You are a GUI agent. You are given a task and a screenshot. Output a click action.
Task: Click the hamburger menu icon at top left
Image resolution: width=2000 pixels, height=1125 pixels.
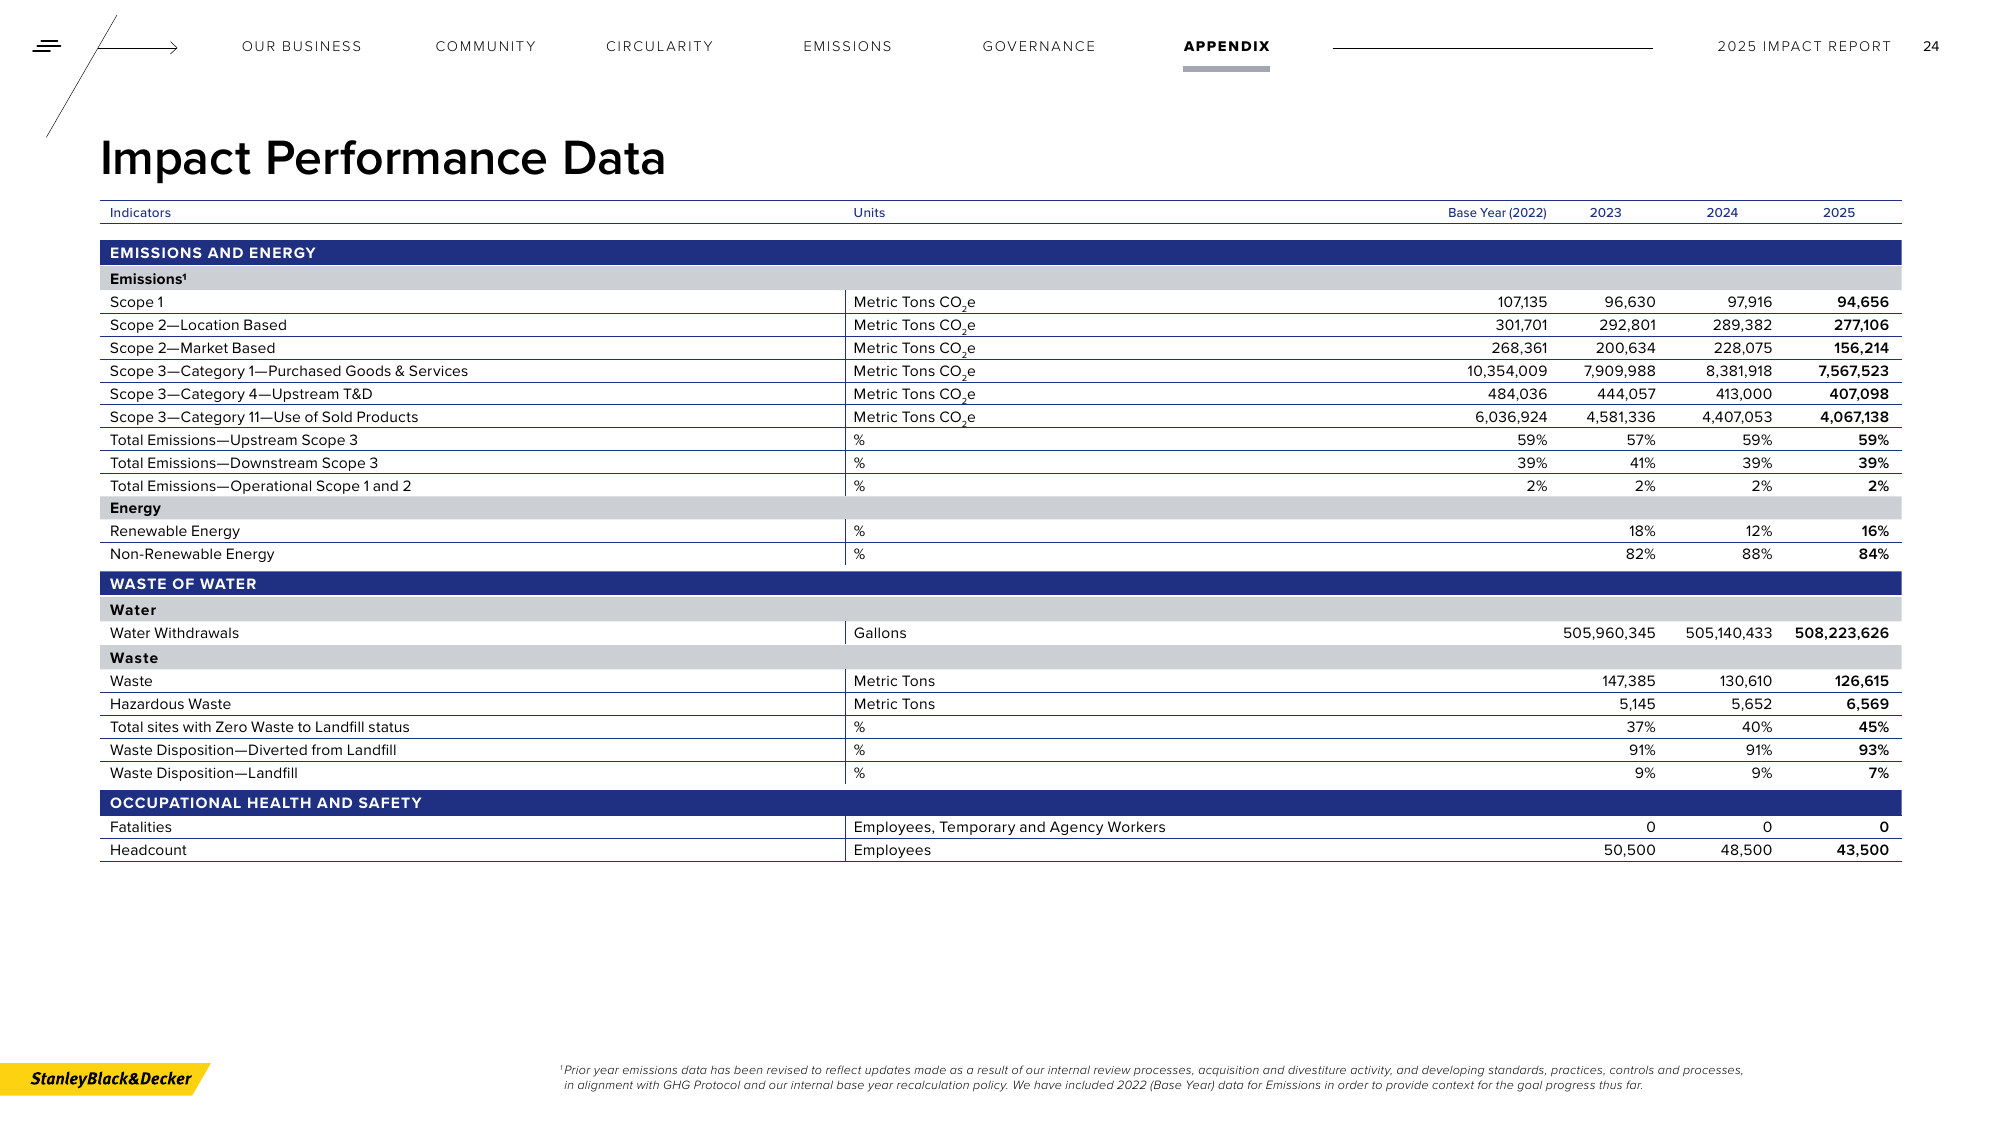pyautogui.click(x=46, y=46)
